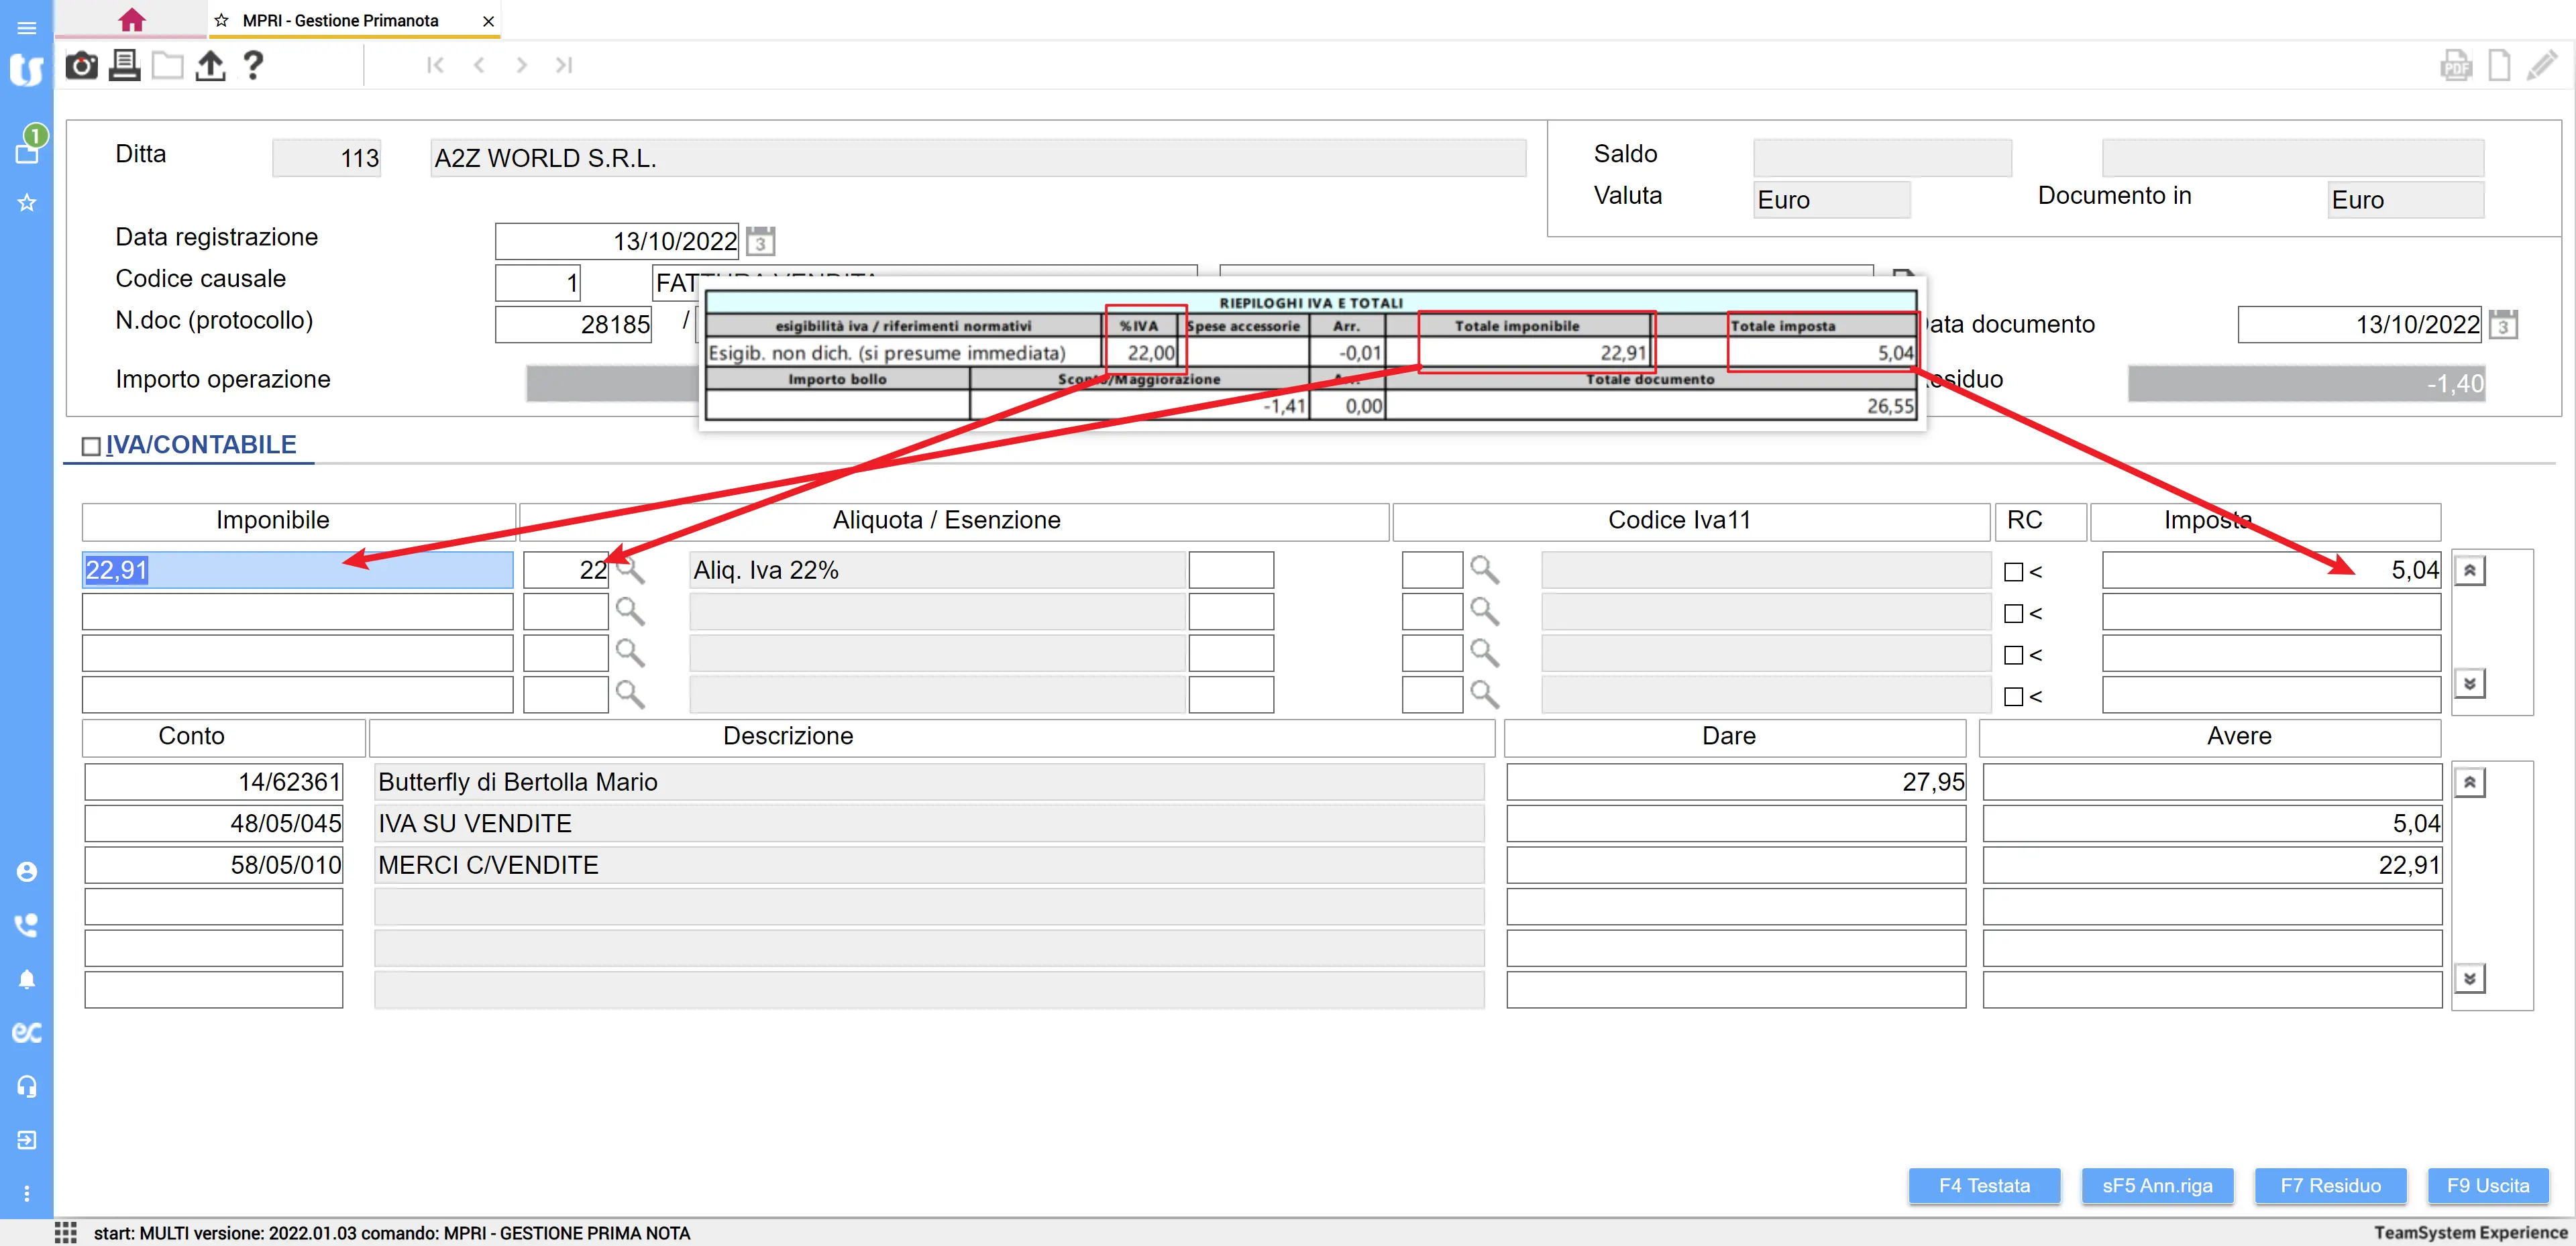This screenshot has width=2576, height=1246.
Task: Check the RC box on the second IVA row
Action: pyautogui.click(x=2013, y=614)
